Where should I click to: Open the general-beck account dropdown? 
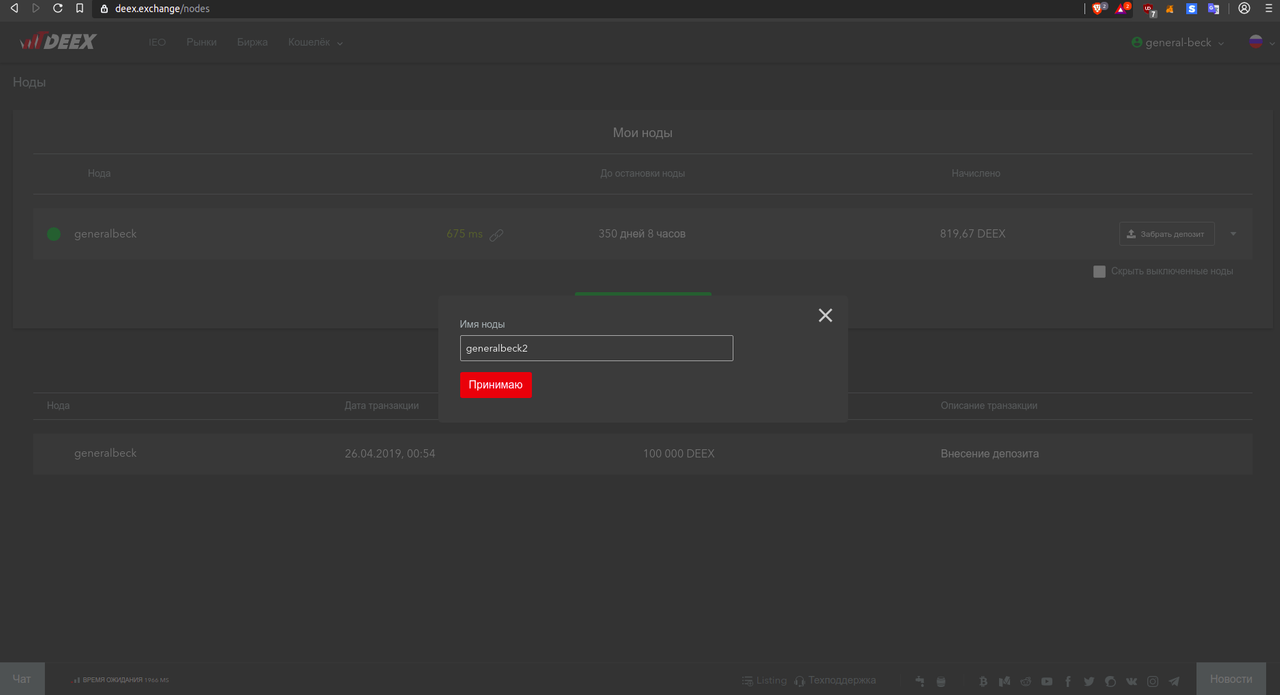(x=1177, y=43)
